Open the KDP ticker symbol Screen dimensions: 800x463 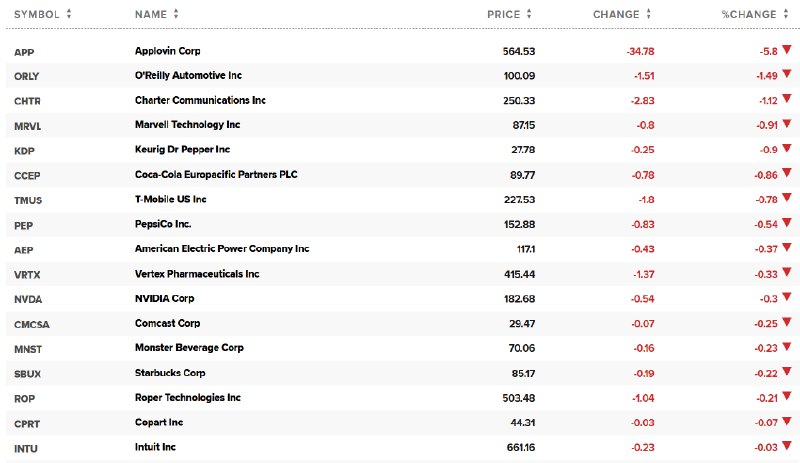pyautogui.click(x=24, y=151)
